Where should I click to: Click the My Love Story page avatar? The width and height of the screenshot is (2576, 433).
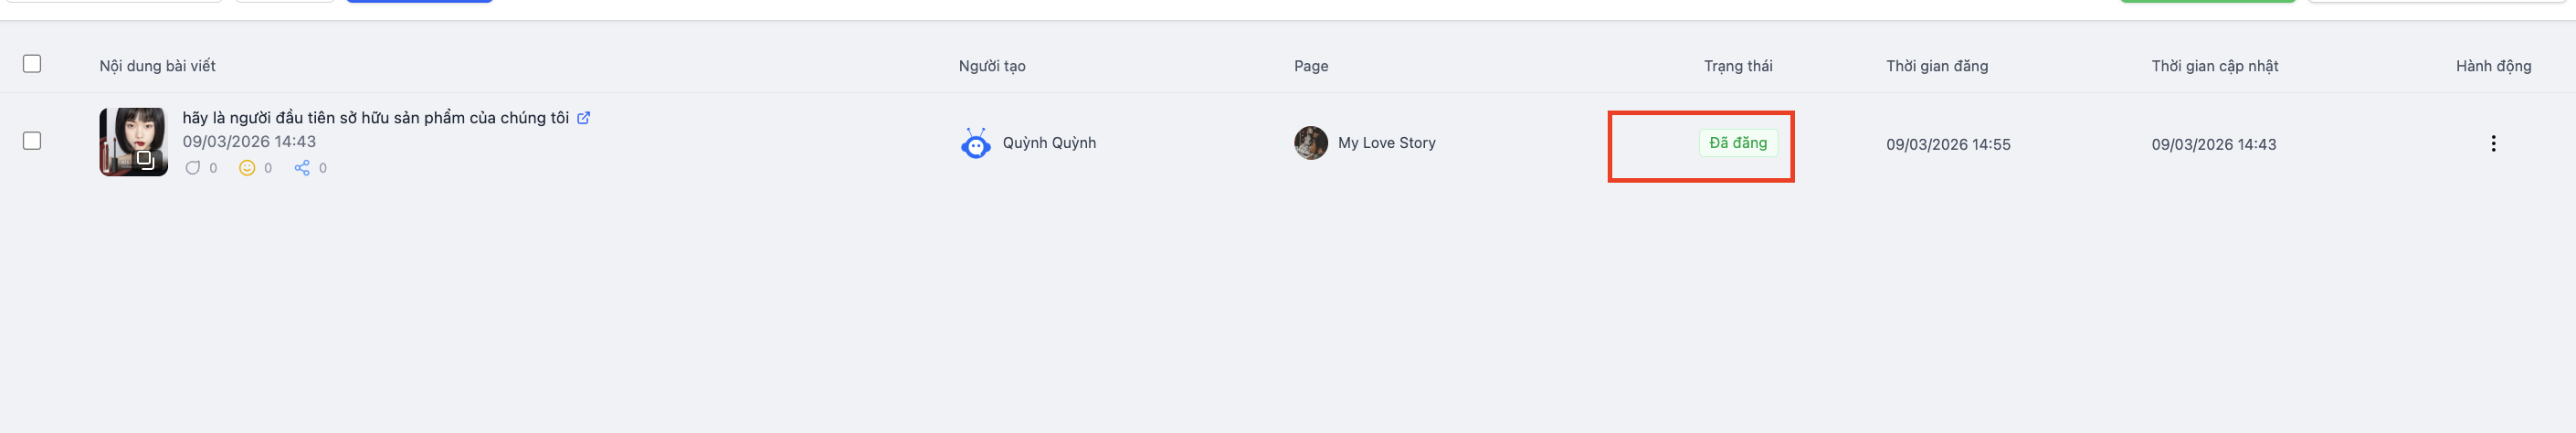(x=1311, y=143)
